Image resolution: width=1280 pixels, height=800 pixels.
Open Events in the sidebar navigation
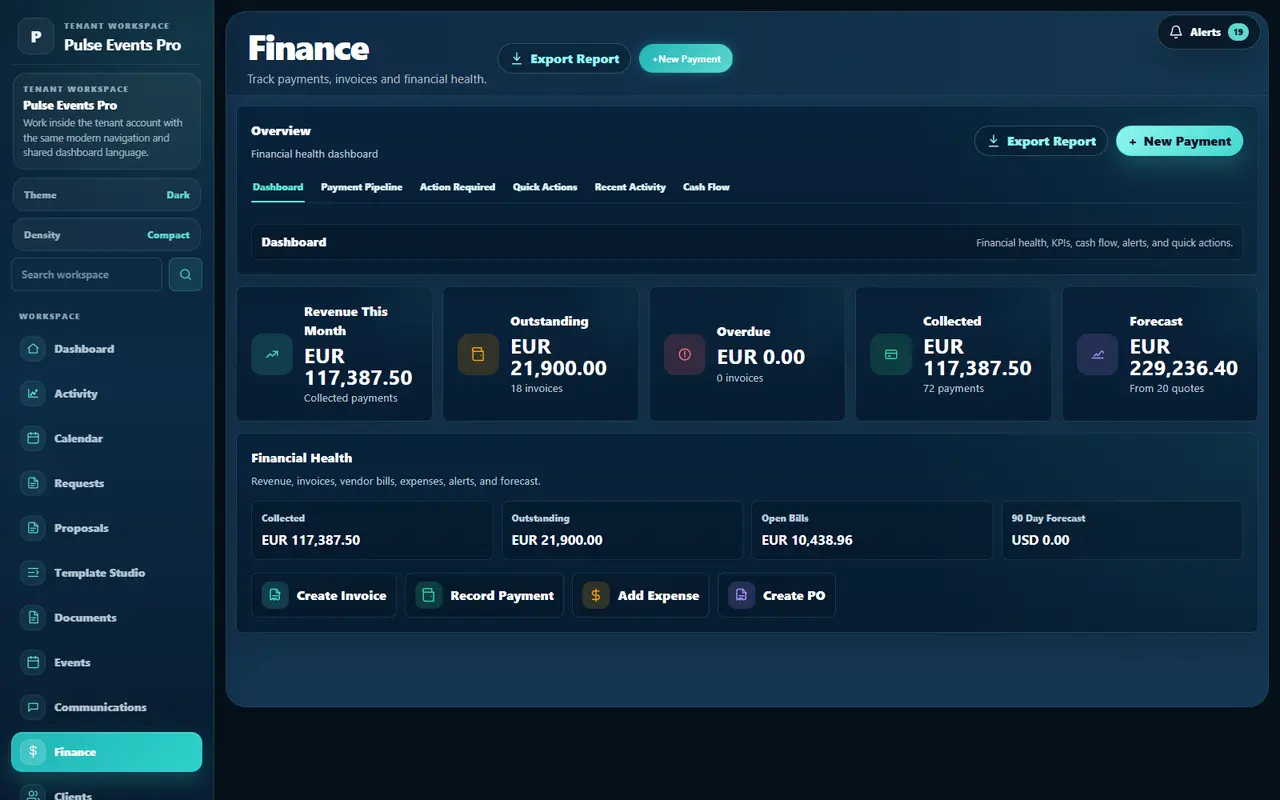click(107, 662)
